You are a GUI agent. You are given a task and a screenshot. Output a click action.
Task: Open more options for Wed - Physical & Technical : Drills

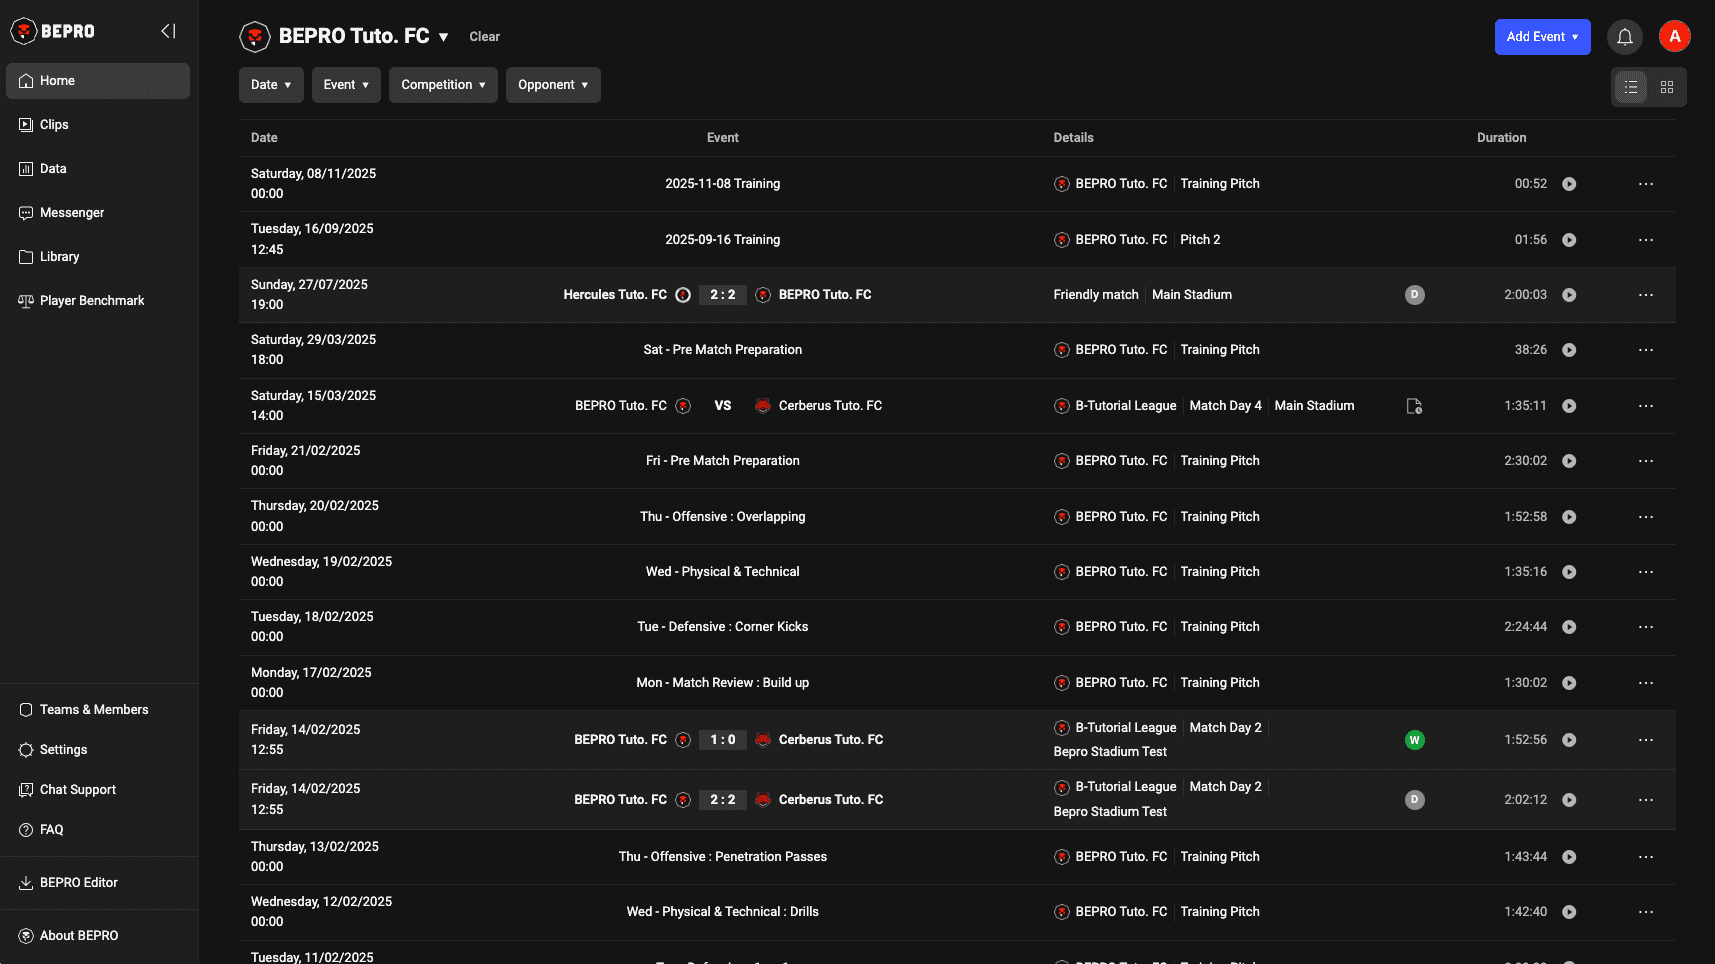tap(1646, 912)
